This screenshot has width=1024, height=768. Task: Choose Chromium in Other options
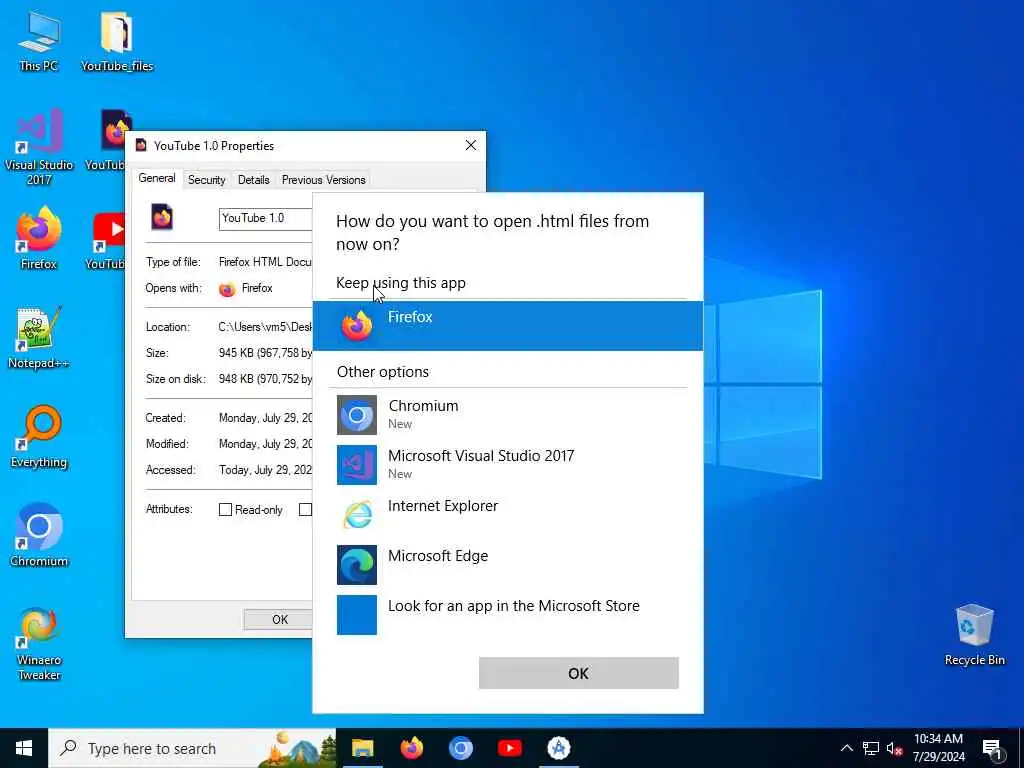pos(507,414)
